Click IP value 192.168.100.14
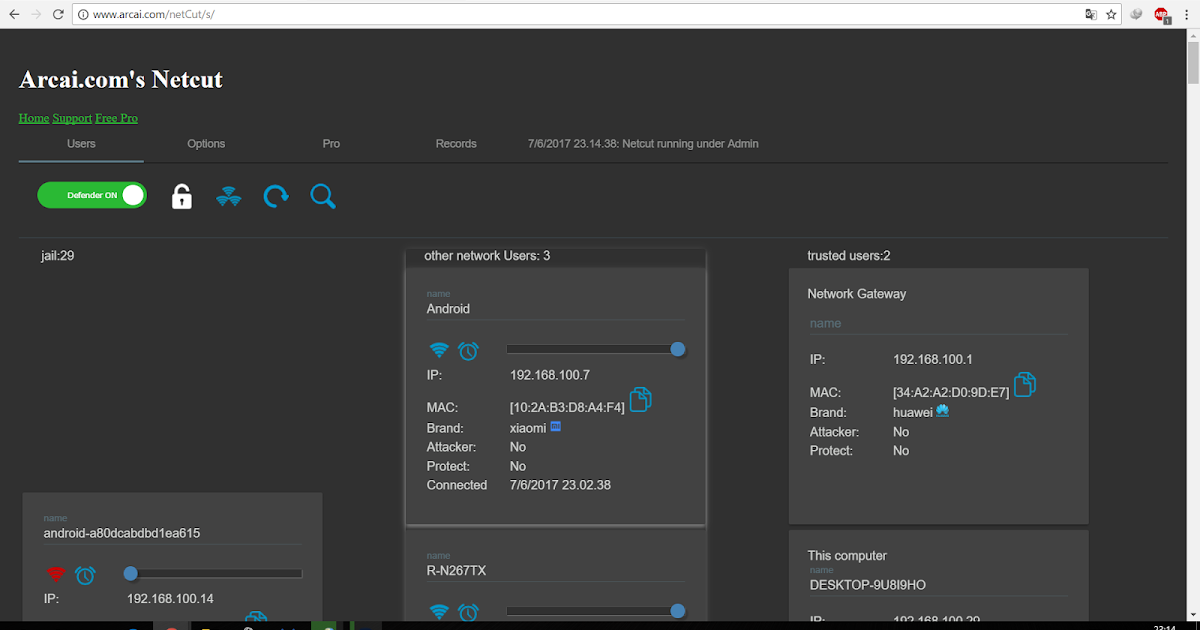 [x=170, y=599]
